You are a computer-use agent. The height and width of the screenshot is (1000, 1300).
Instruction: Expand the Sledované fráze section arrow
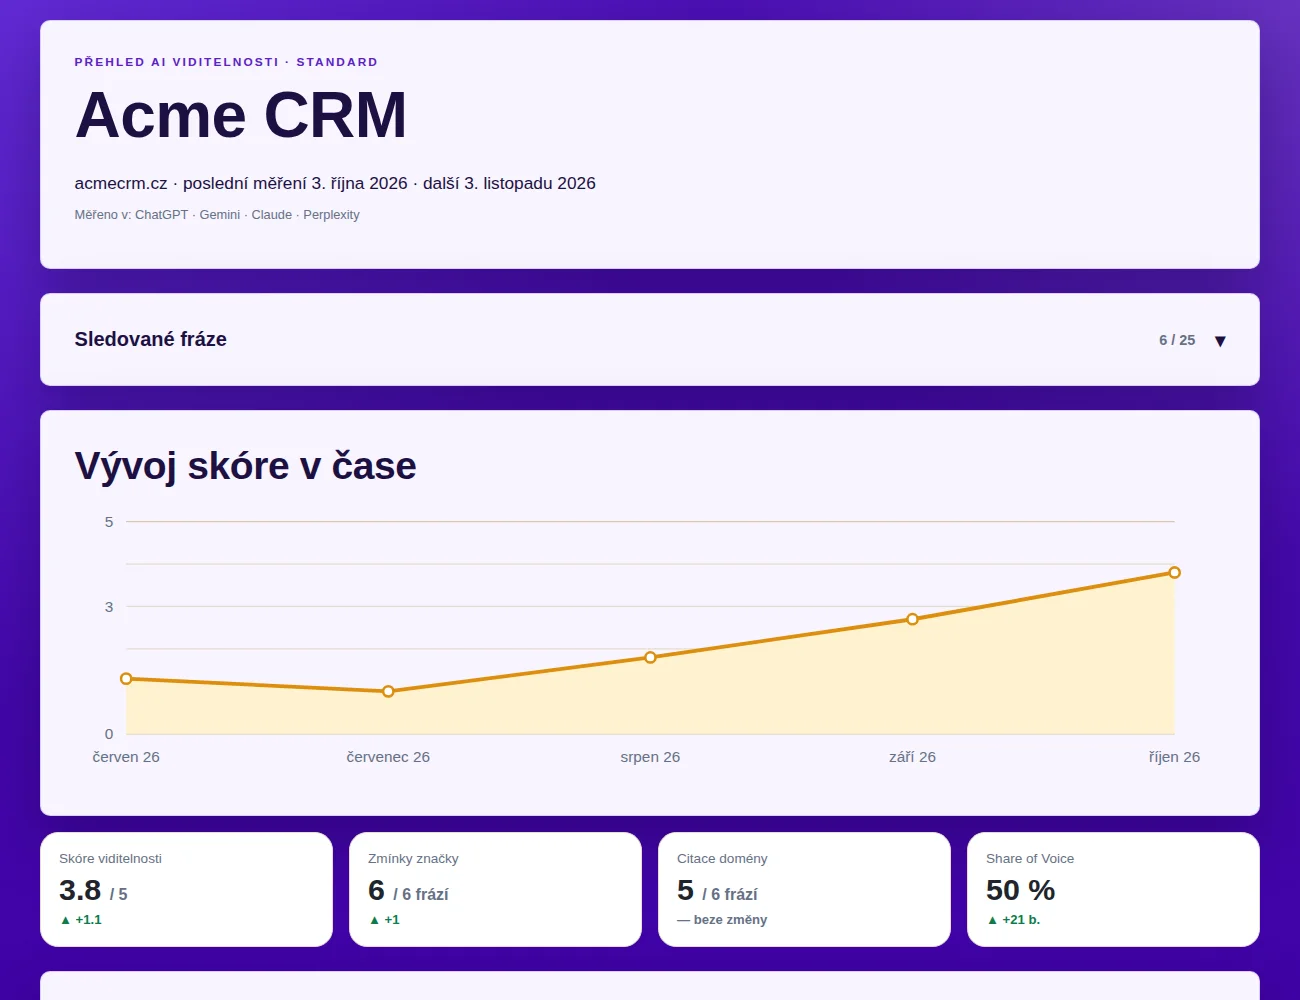coord(1220,341)
